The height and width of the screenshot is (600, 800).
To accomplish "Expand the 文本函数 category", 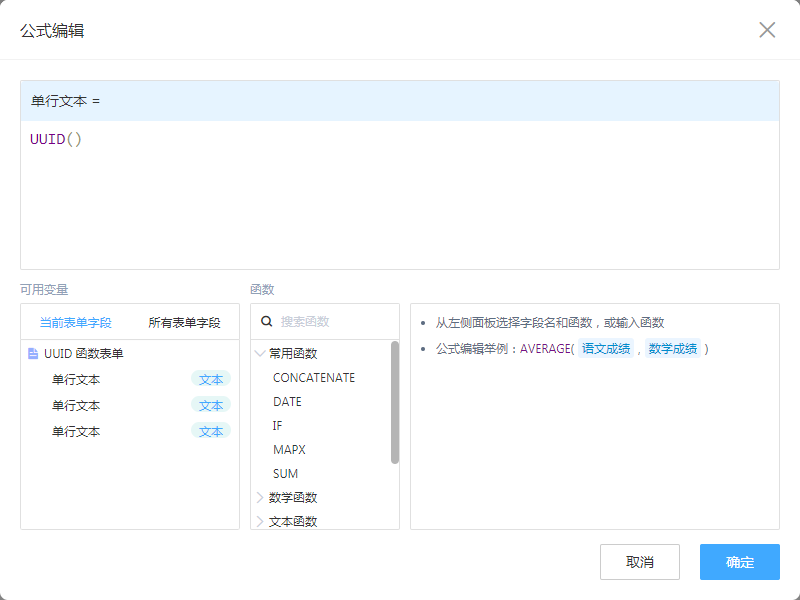I will 261,521.
